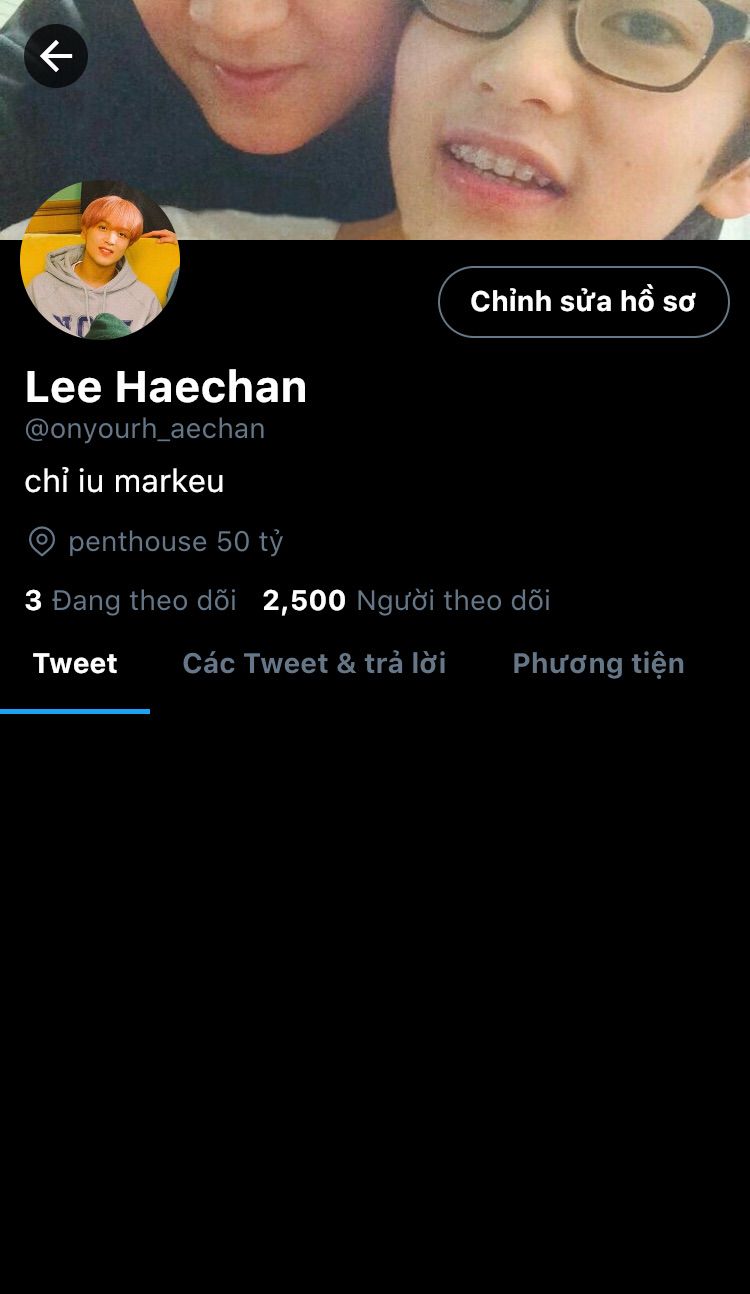Image resolution: width=750 pixels, height=1294 pixels.
Task: Open the Người theo dõi followers list
Action: [x=406, y=601]
